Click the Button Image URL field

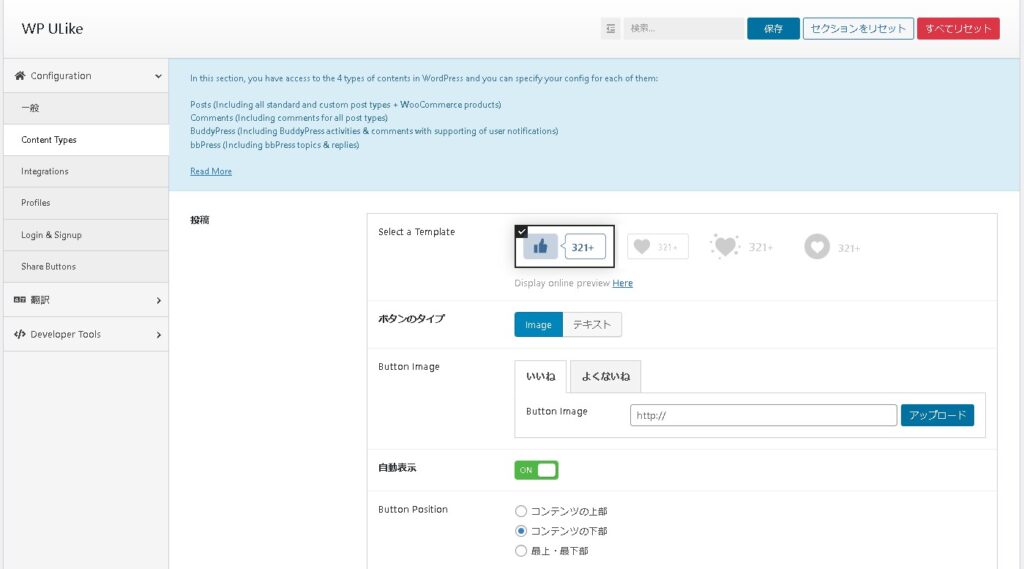[763, 416]
